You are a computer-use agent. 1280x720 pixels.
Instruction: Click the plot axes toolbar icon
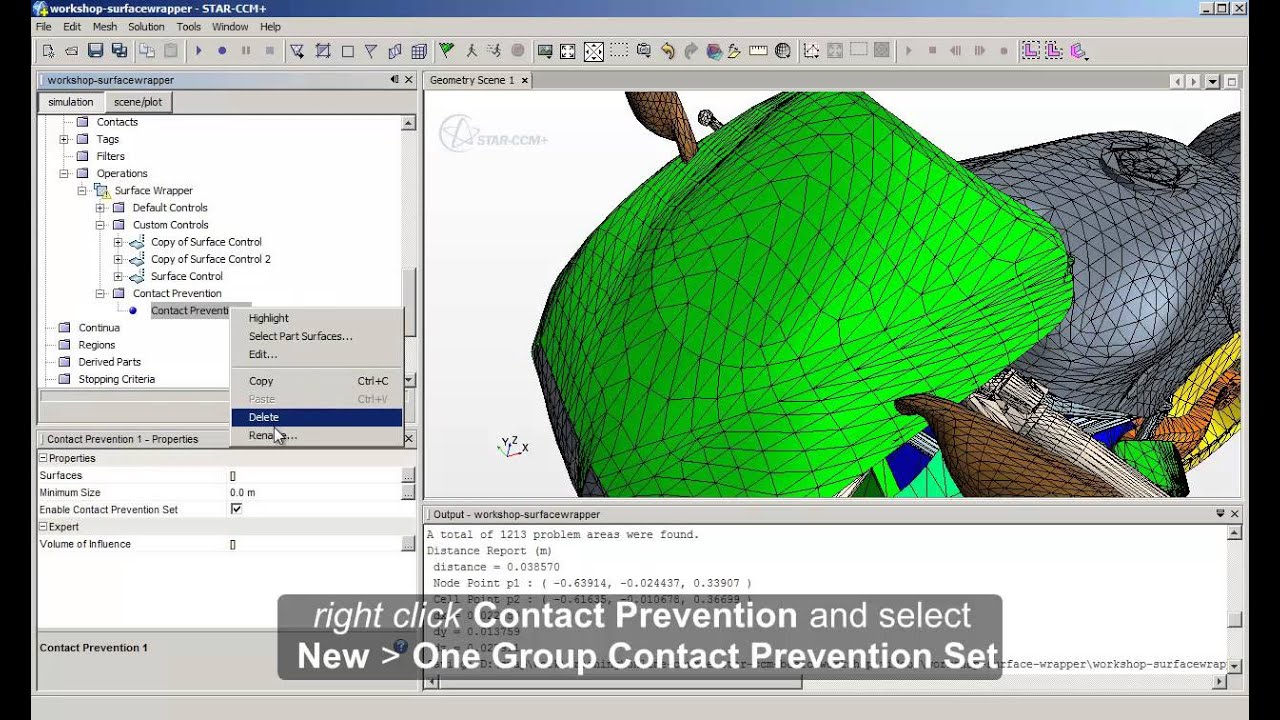click(x=811, y=51)
